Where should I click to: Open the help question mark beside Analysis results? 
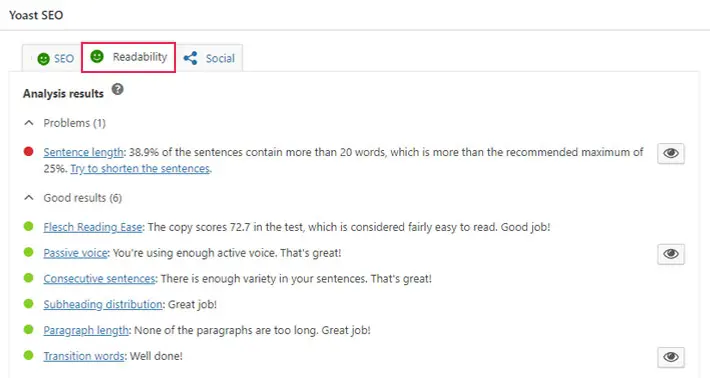[118, 89]
